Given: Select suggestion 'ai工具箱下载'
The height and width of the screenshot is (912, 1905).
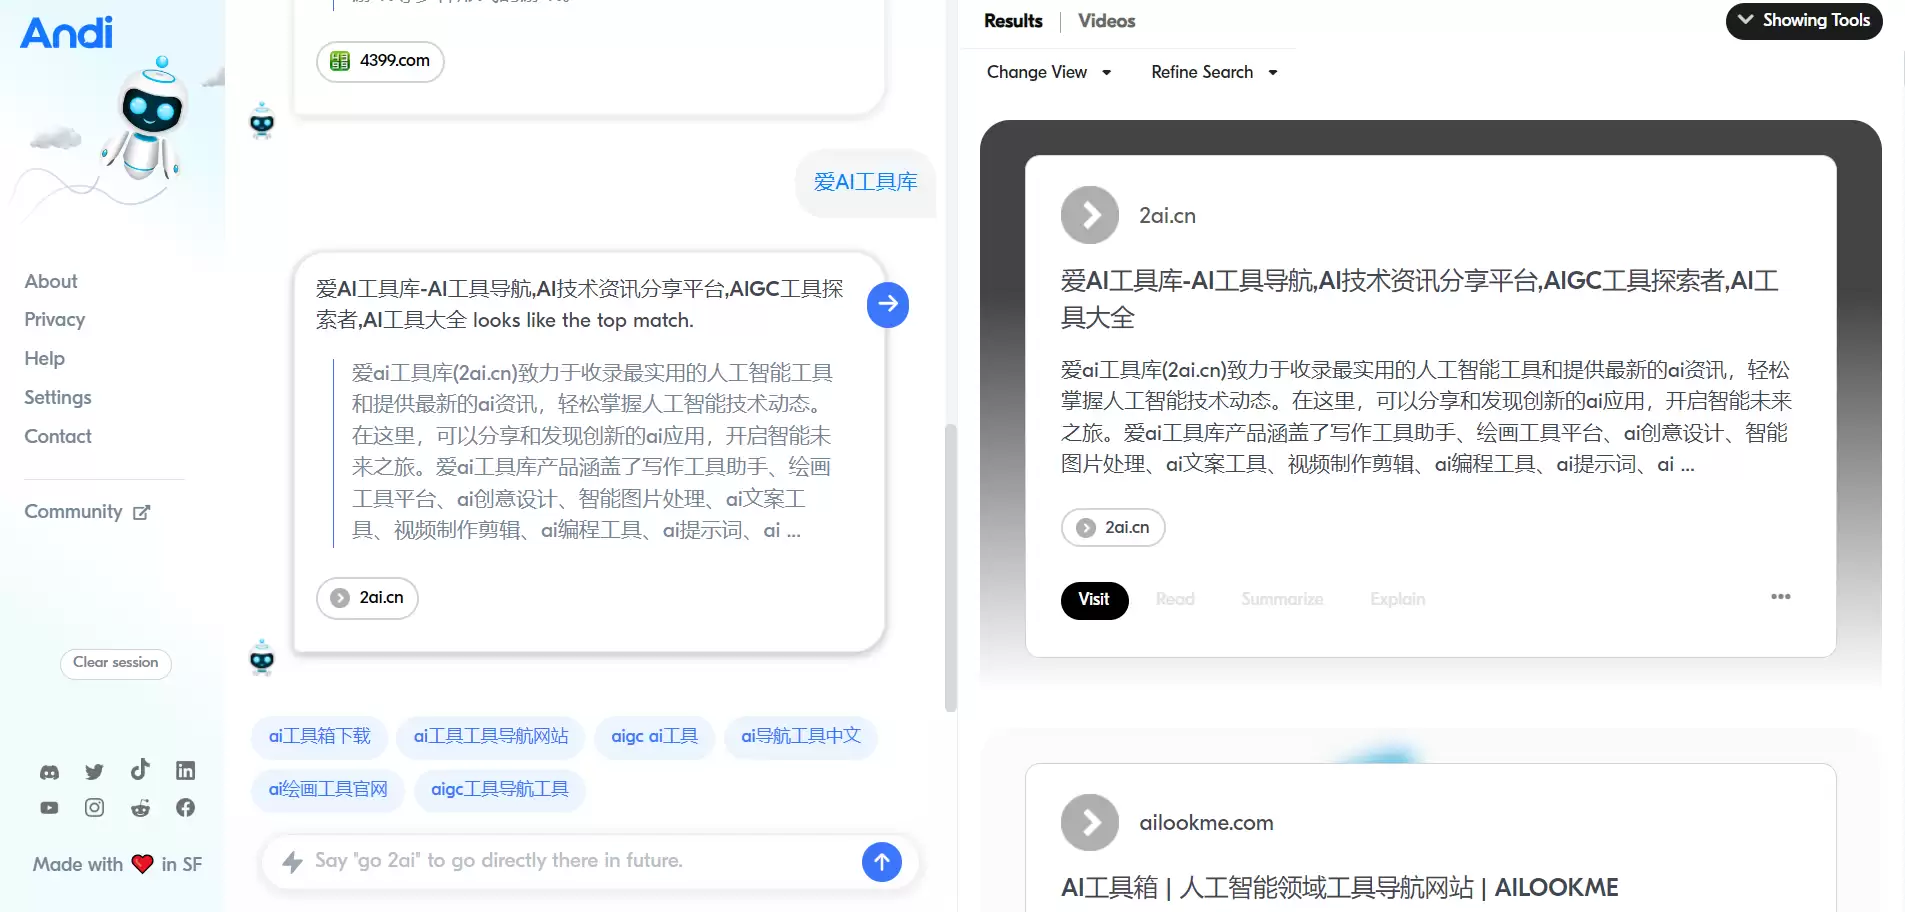Looking at the screenshot, I should click(320, 737).
